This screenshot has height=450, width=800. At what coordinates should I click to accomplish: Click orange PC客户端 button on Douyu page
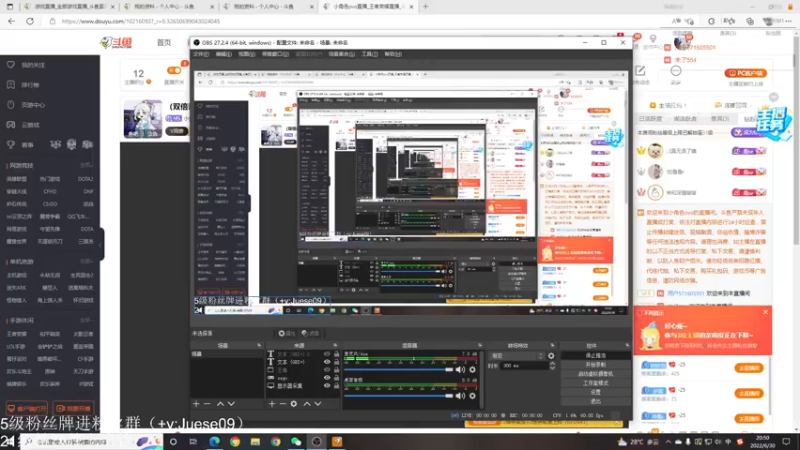745,73
